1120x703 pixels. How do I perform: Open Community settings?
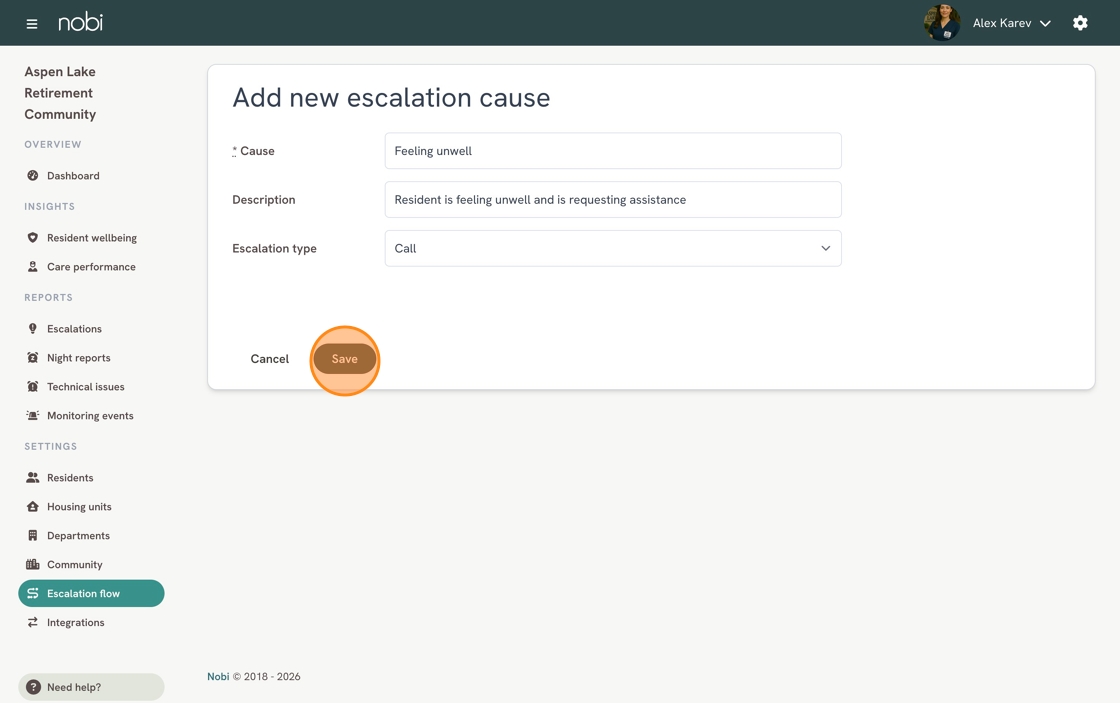(x=74, y=564)
